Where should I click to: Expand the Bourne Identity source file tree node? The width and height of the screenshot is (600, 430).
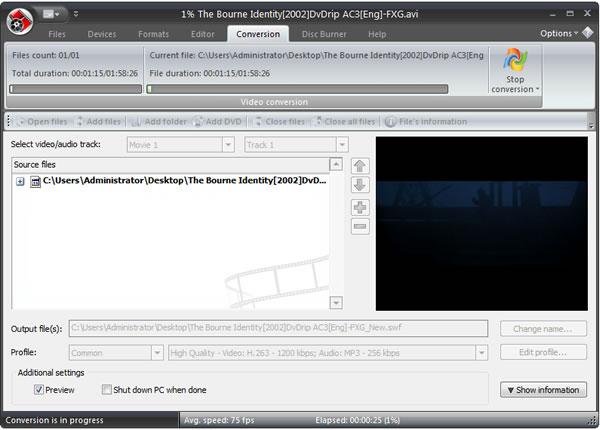[x=20, y=181]
